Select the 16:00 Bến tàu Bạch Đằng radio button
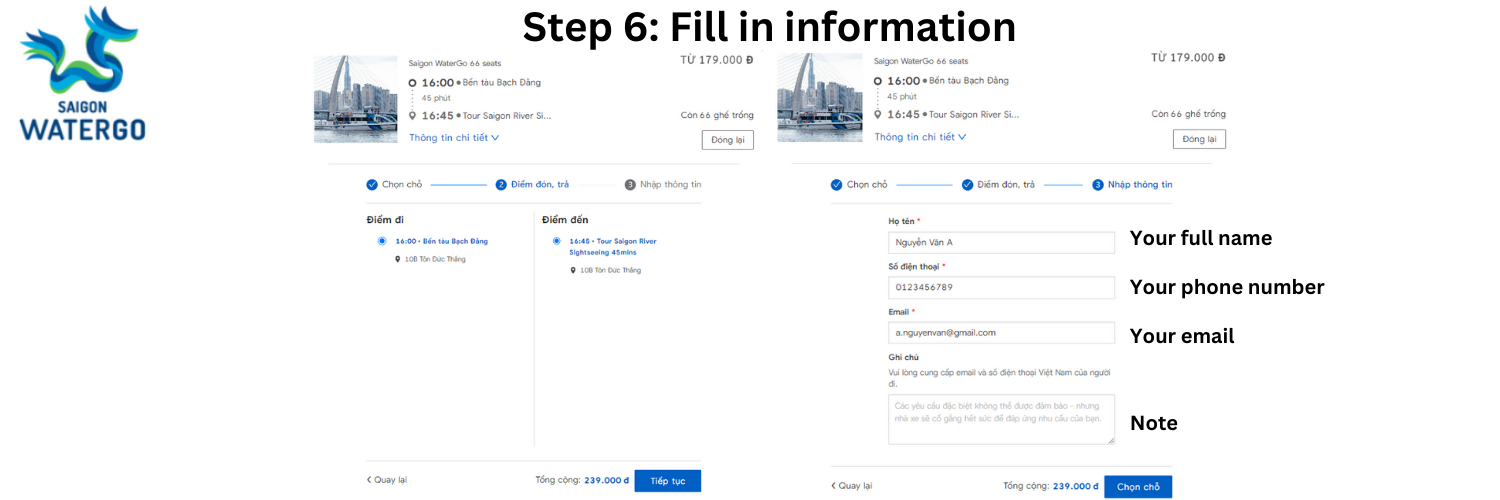Viewport: 1500px width, 500px height. [382, 241]
